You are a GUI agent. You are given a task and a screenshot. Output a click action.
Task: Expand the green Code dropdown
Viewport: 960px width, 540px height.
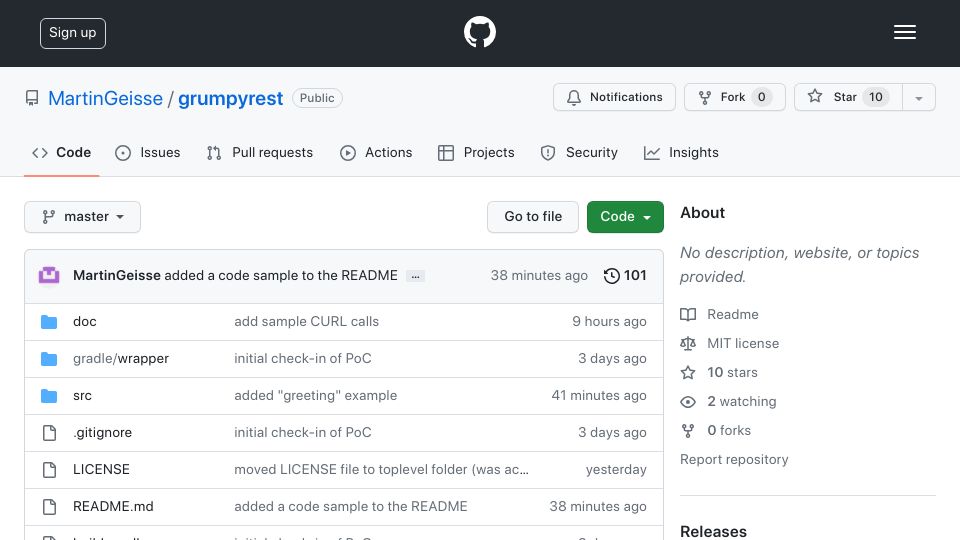(x=625, y=217)
